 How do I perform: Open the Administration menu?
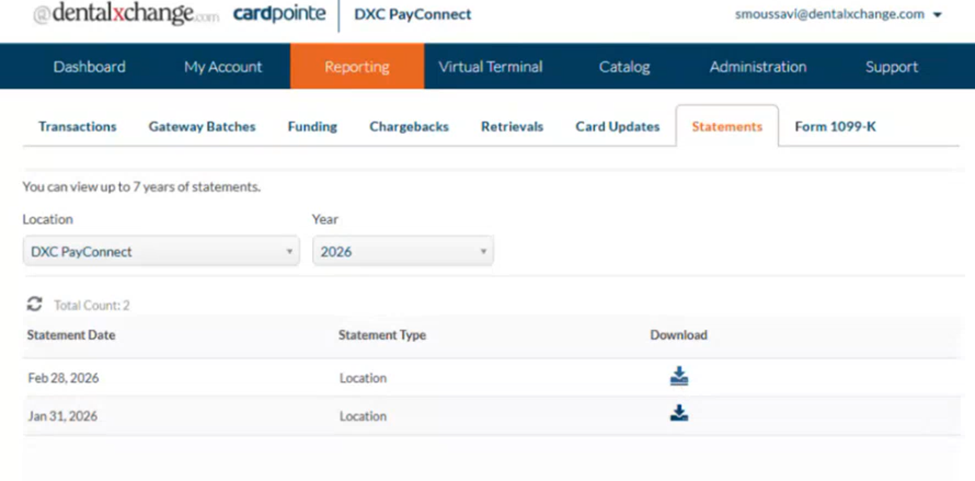tap(758, 66)
